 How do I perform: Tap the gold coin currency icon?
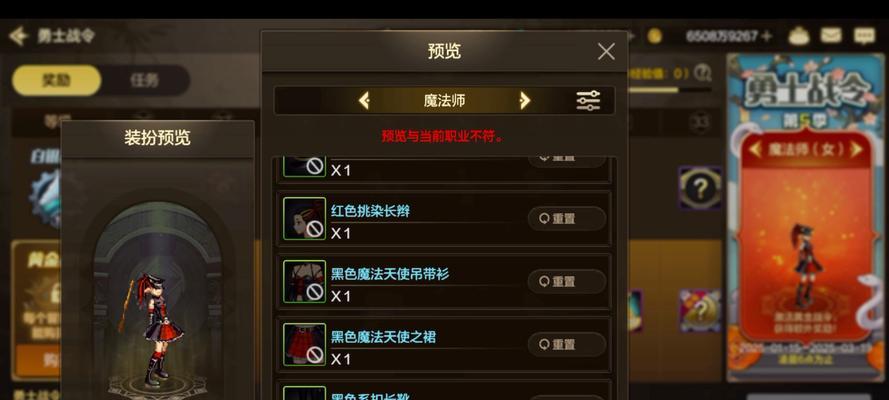[654, 36]
